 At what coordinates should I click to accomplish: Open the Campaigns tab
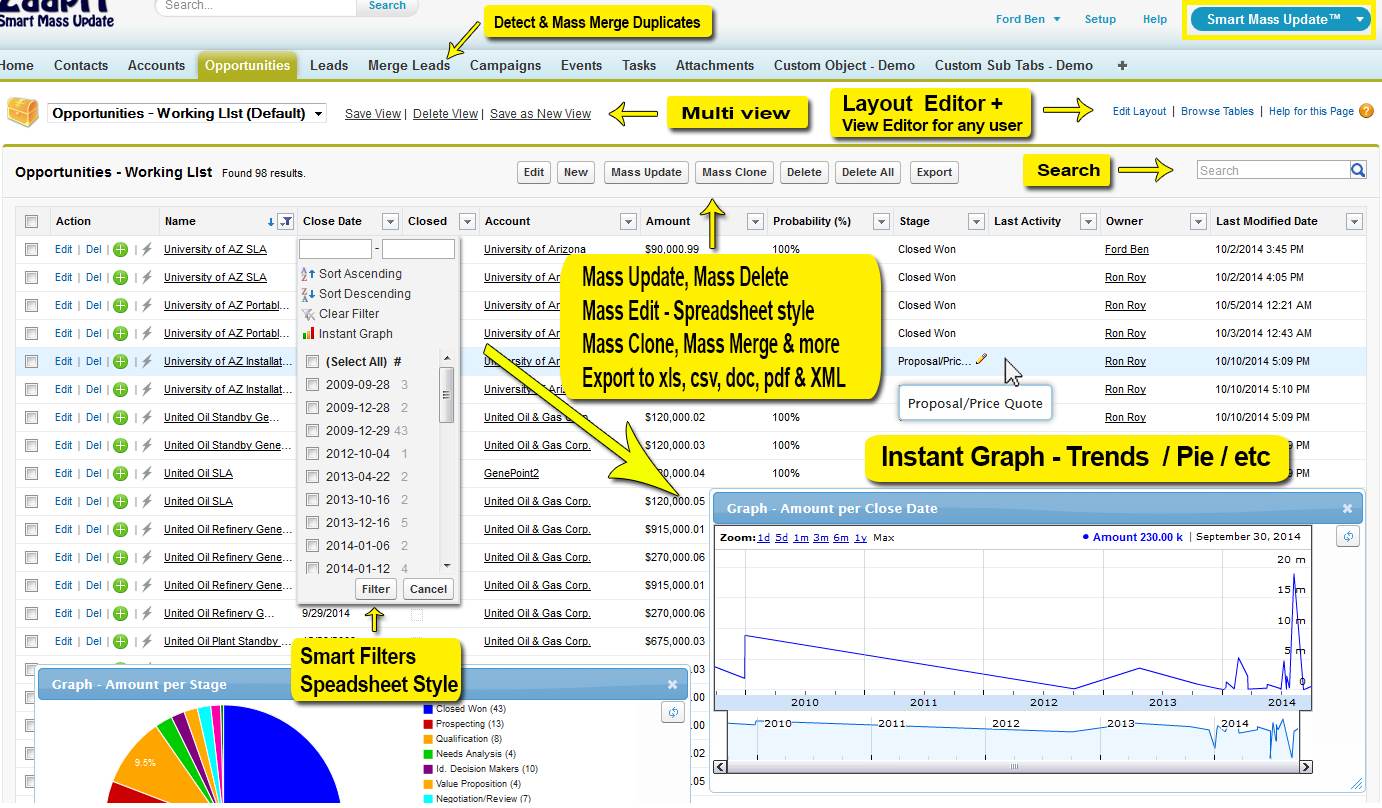505,65
